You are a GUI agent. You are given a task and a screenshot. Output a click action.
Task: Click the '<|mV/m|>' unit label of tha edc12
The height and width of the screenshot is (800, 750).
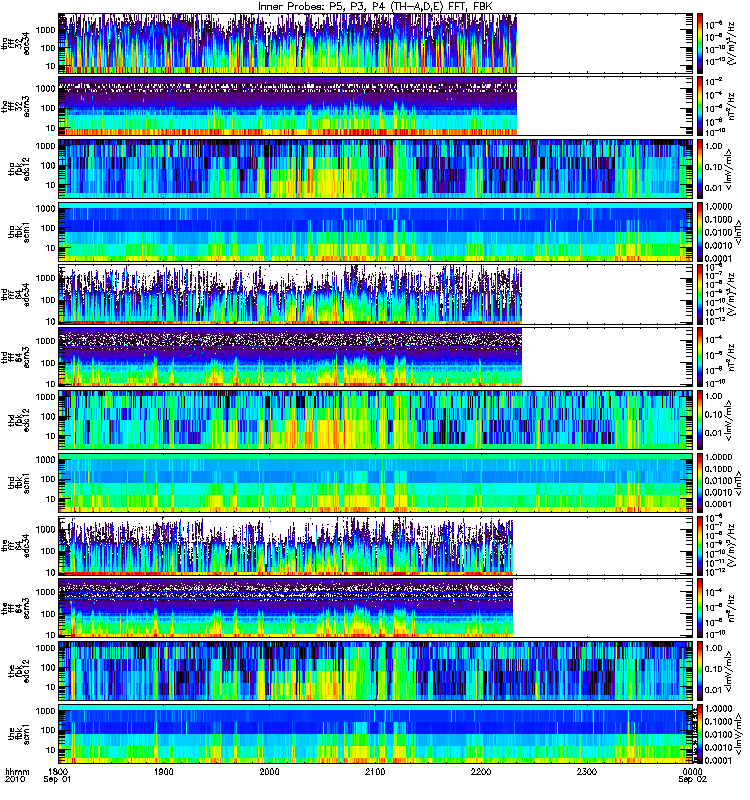[729, 169]
